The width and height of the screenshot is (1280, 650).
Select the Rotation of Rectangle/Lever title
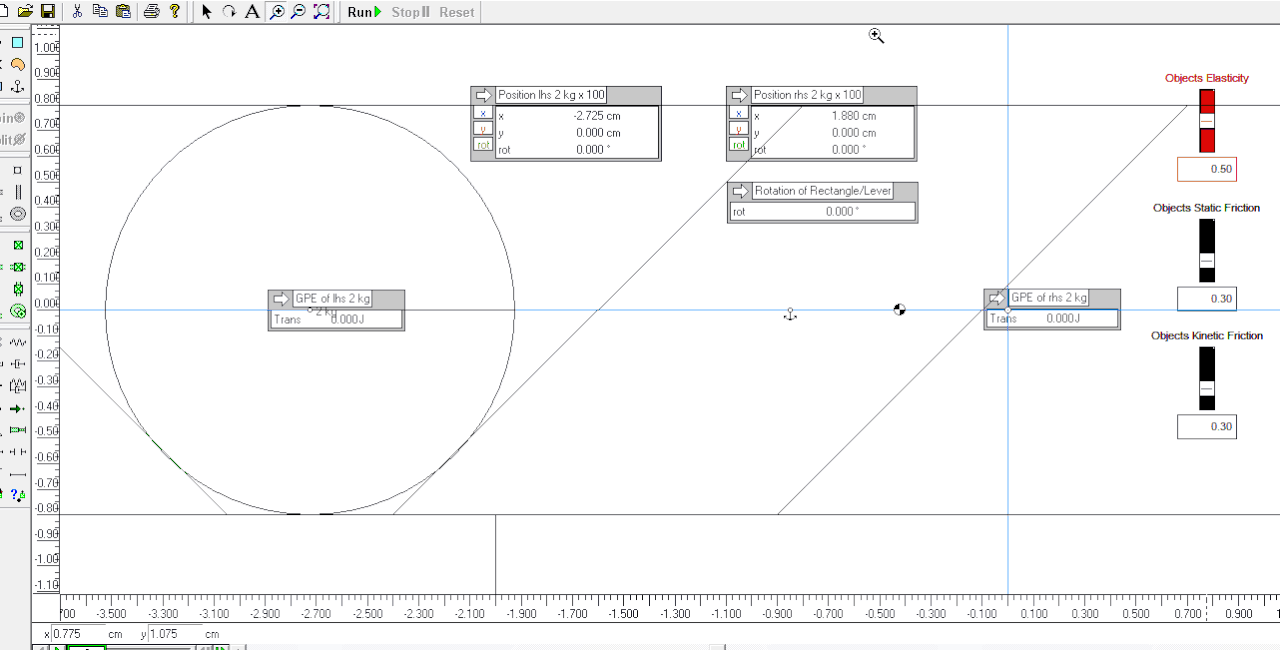[822, 191]
